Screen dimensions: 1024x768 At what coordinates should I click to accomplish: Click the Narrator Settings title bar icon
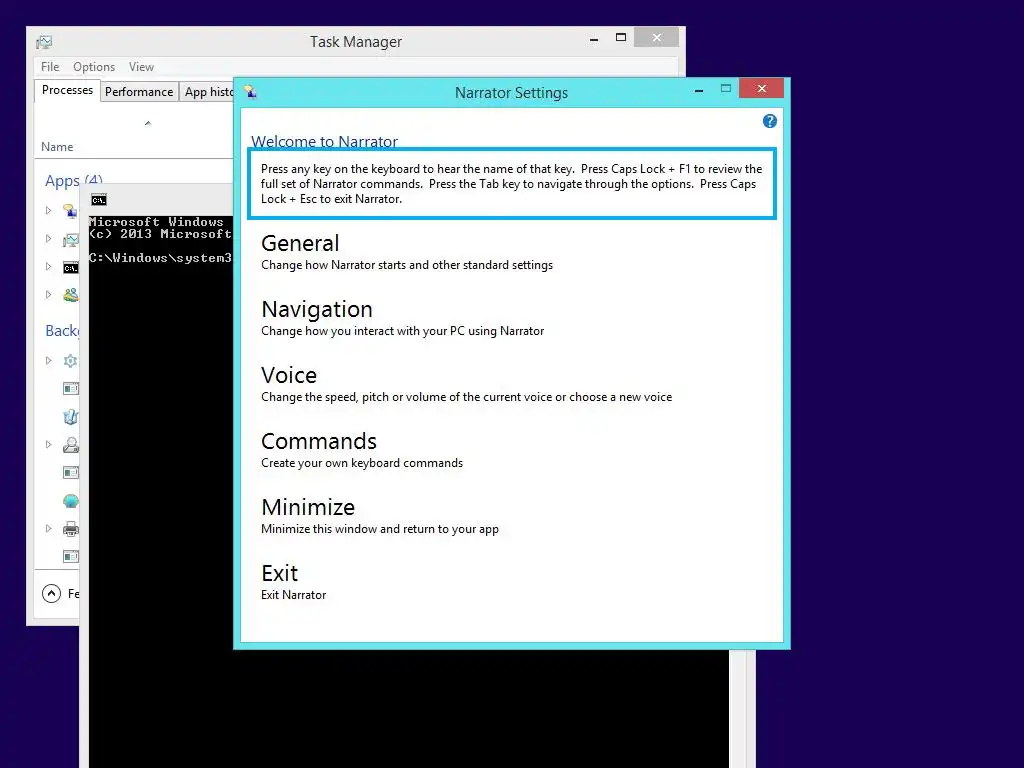(251, 92)
